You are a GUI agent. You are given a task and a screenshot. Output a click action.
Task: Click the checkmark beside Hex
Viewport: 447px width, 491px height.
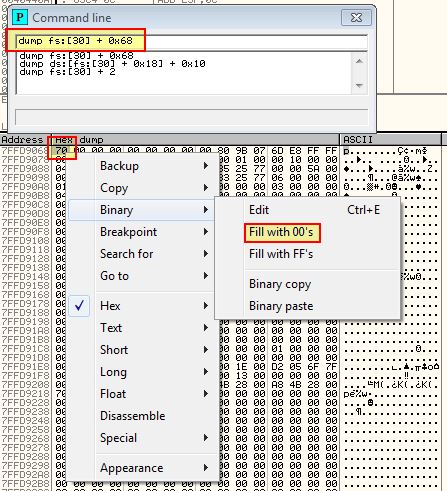79,306
